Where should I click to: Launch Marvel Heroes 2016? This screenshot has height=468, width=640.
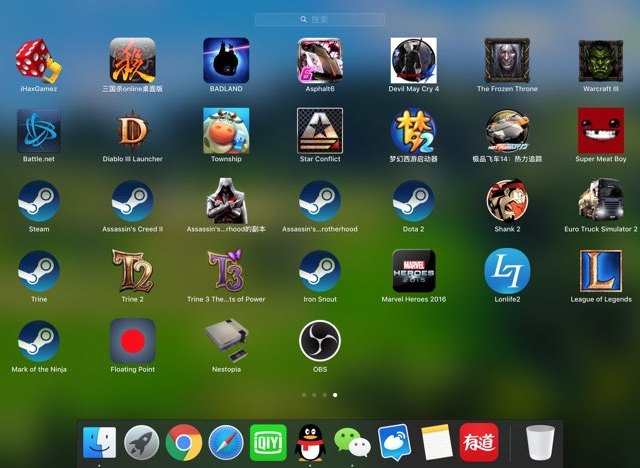click(x=414, y=271)
